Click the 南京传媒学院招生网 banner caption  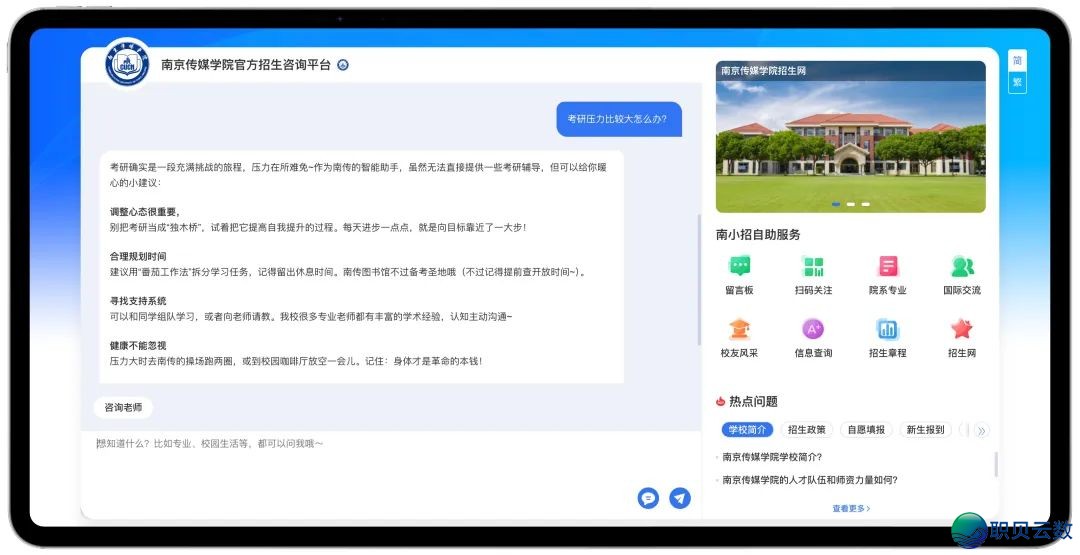click(764, 70)
